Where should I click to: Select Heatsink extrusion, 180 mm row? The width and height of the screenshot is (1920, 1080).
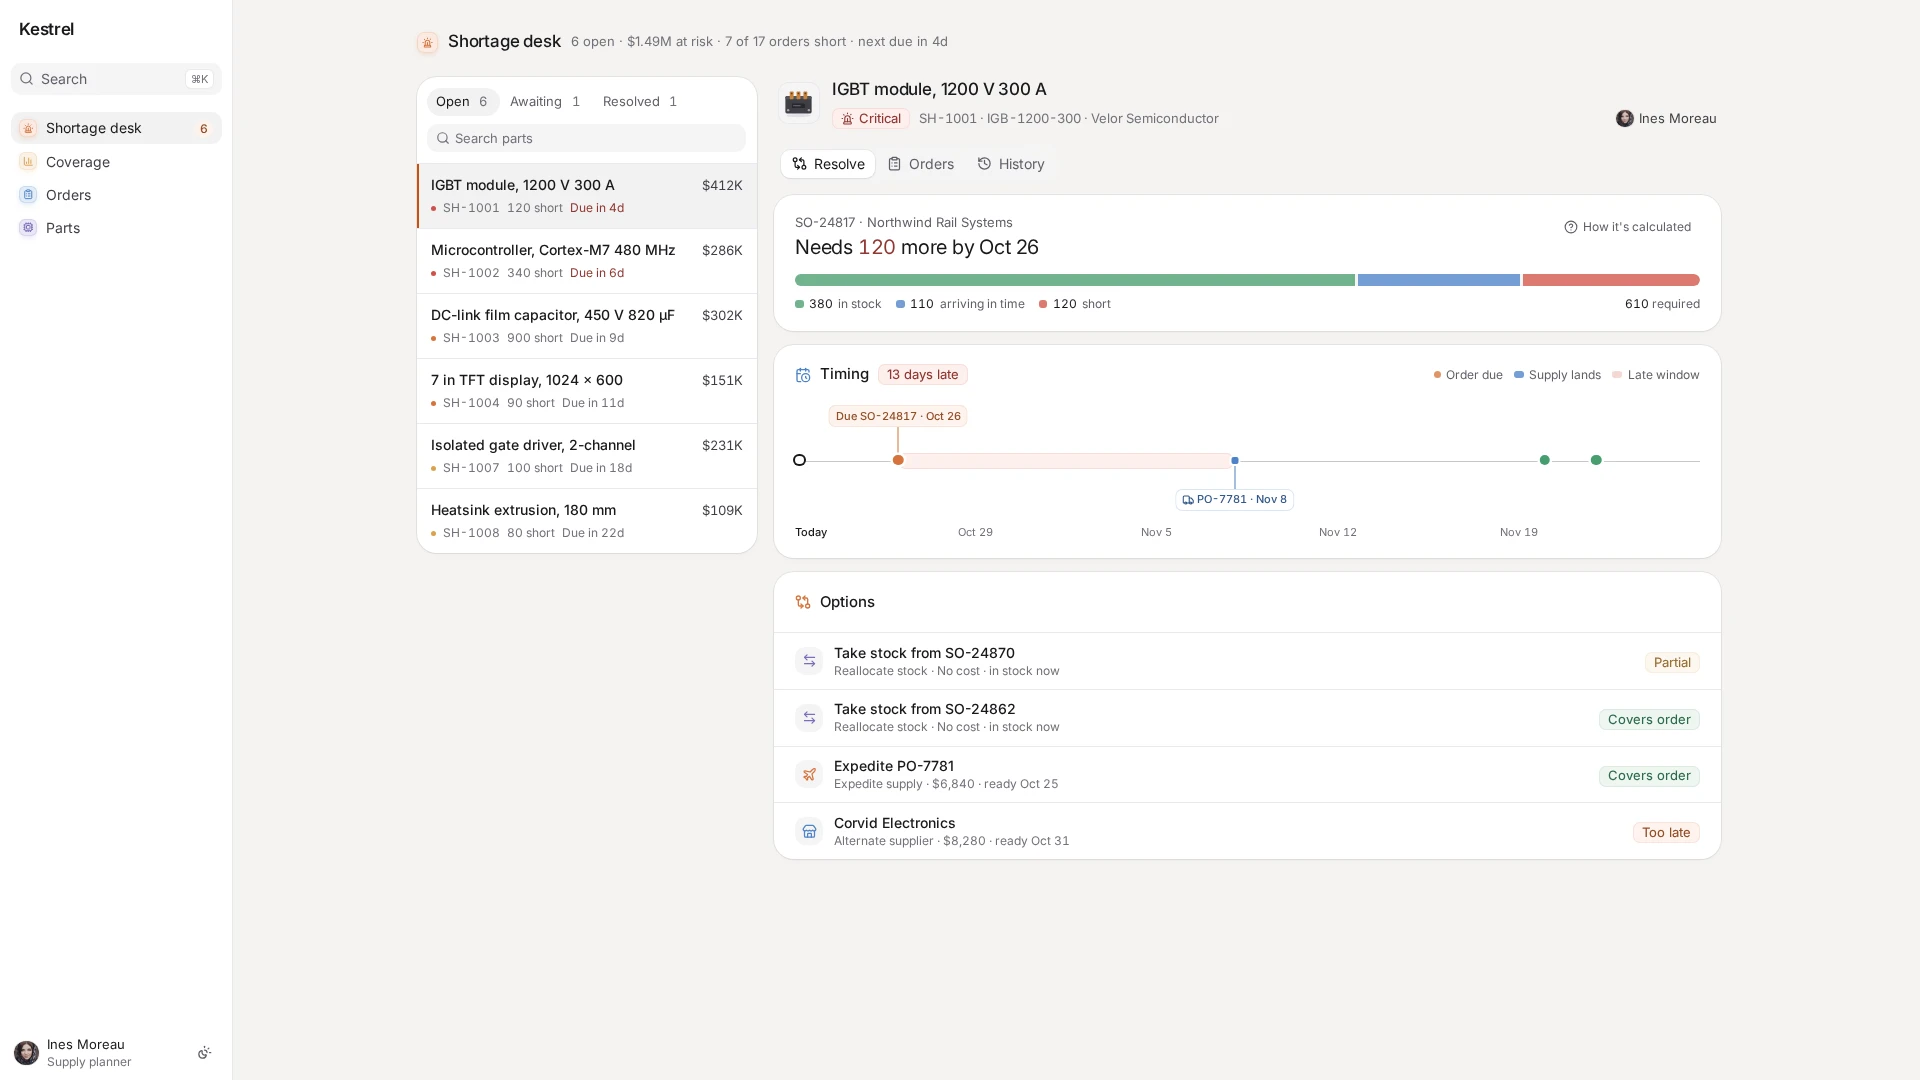587,521
